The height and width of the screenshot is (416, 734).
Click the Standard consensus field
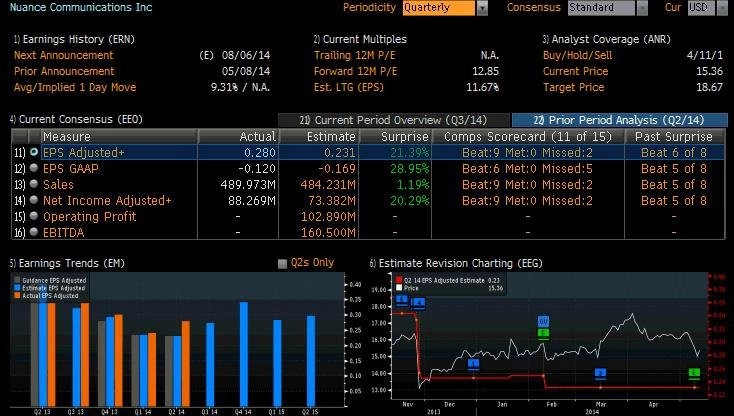tap(602, 7)
